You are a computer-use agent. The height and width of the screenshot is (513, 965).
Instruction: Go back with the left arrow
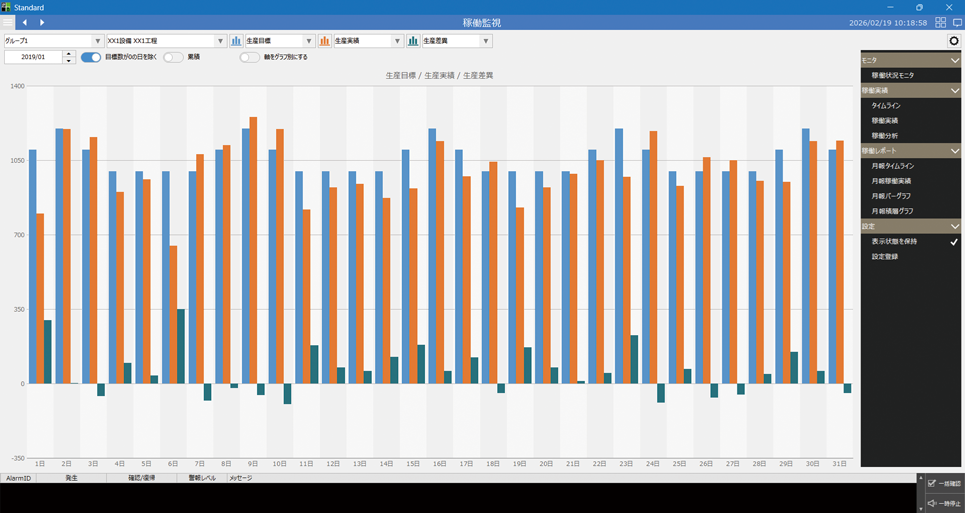point(25,22)
